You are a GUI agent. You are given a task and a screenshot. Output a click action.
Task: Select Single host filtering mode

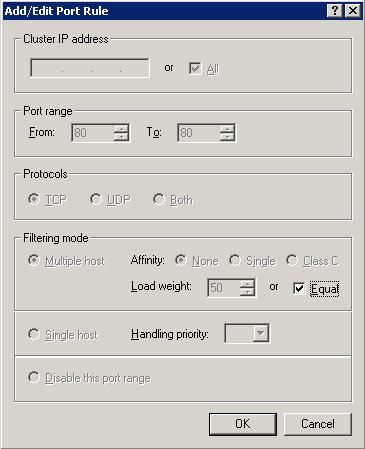[34, 334]
